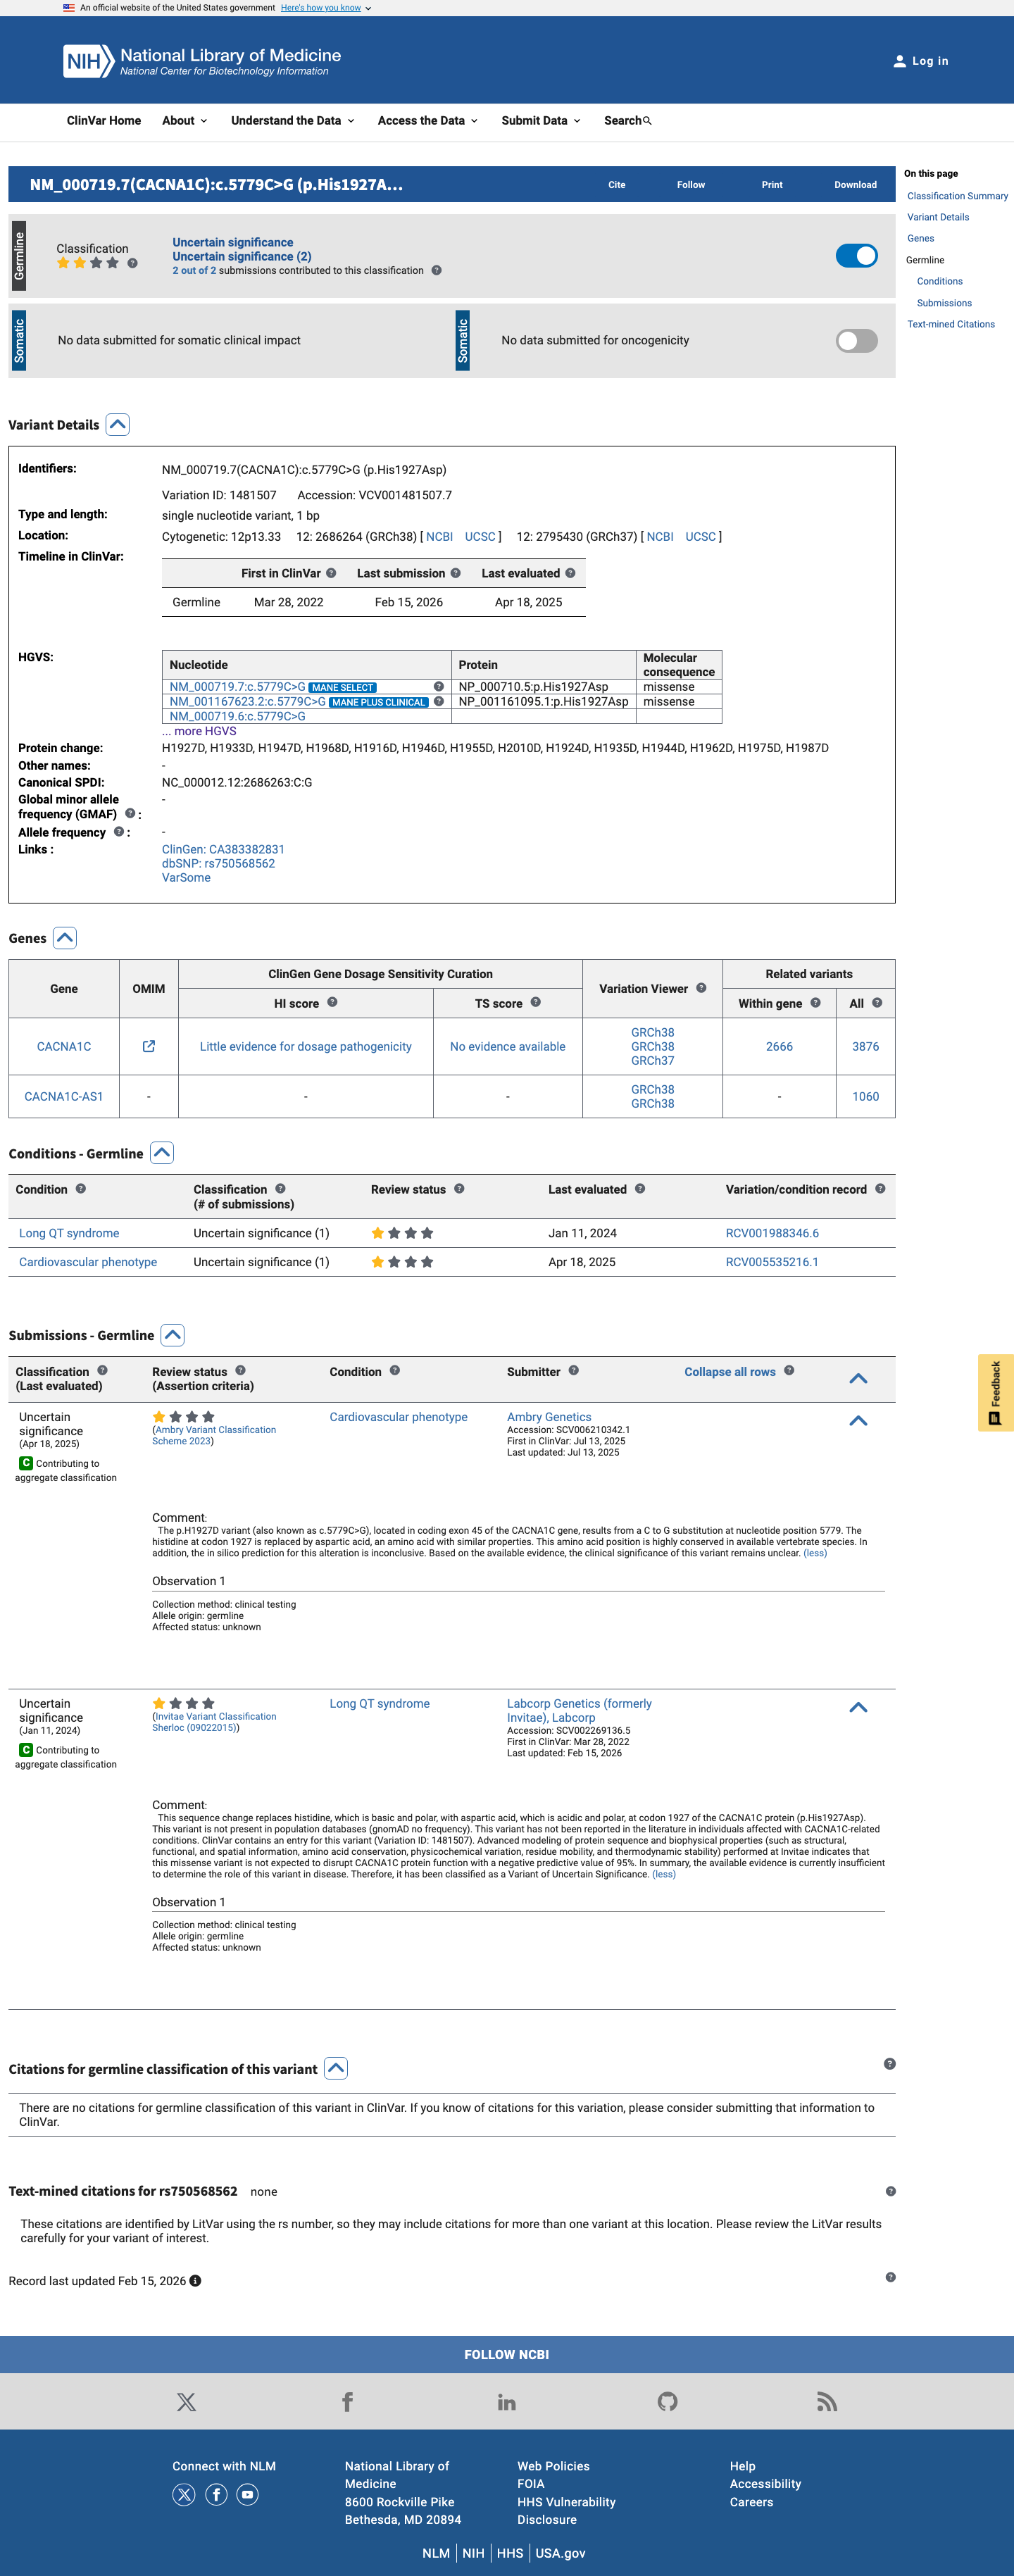1014x2576 pixels.
Task: Open the Understand the Data menu
Action: click(x=293, y=121)
